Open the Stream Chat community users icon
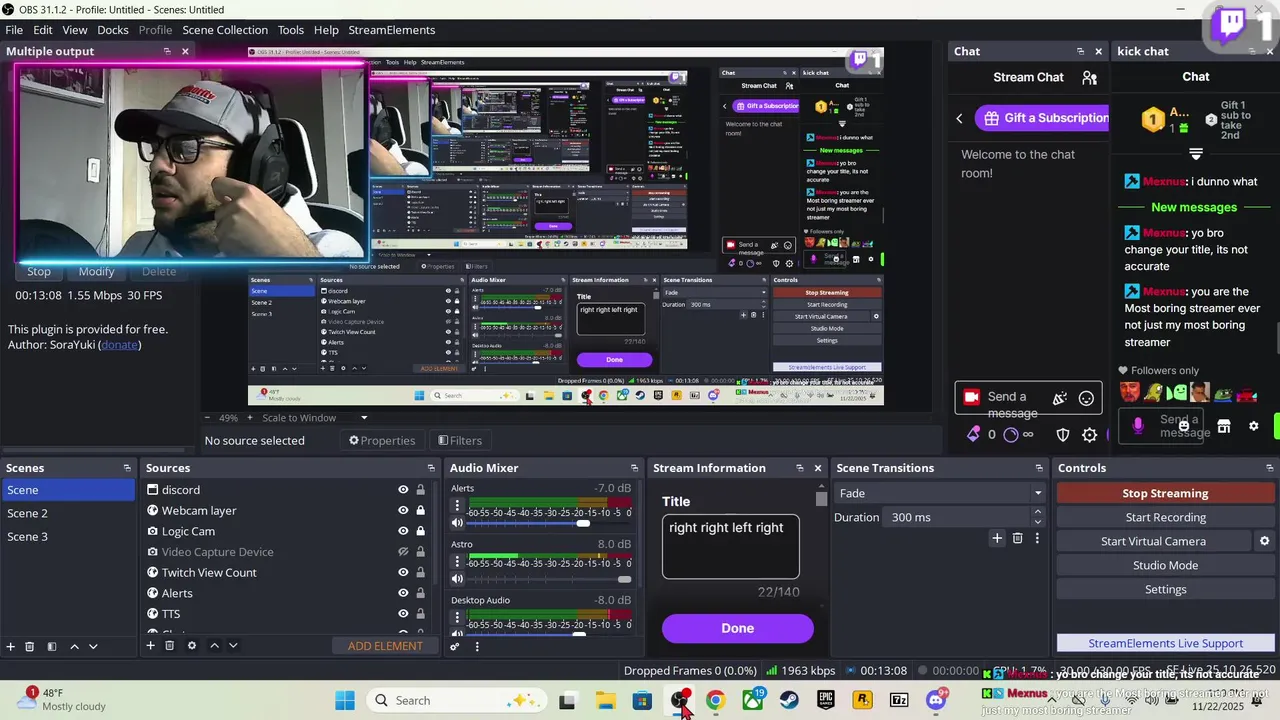 click(x=1090, y=77)
